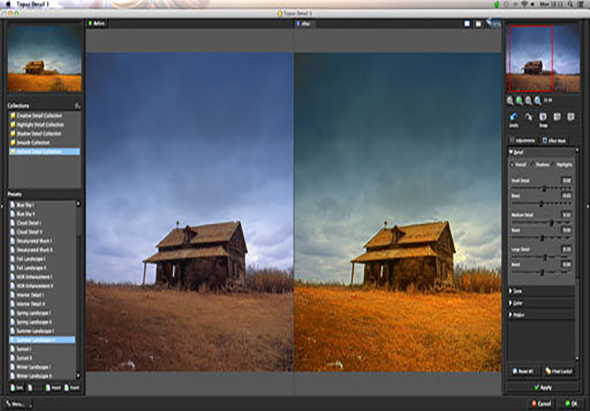Click the Cancel button

pos(541,404)
